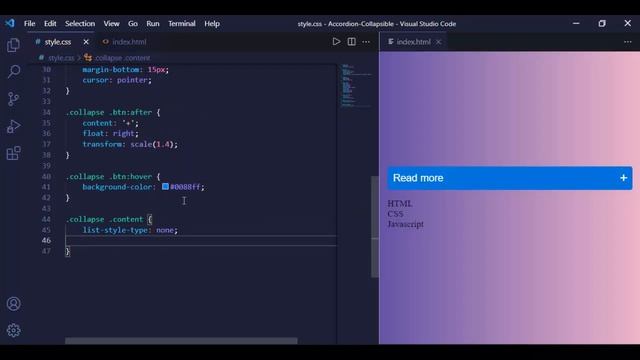Viewport: 640px width, 360px height.
Task: Click the horizontal scrollbar in editor
Action: coord(181,340)
